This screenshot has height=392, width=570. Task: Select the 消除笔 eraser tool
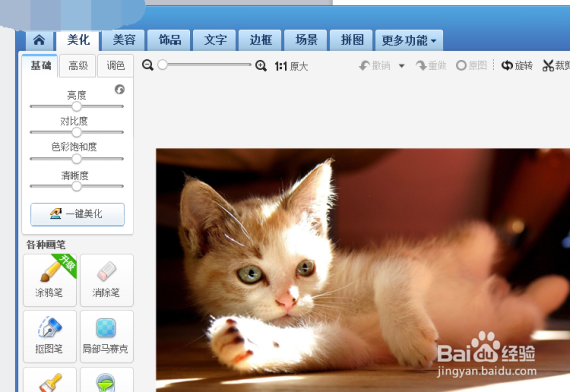pyautogui.click(x=107, y=280)
